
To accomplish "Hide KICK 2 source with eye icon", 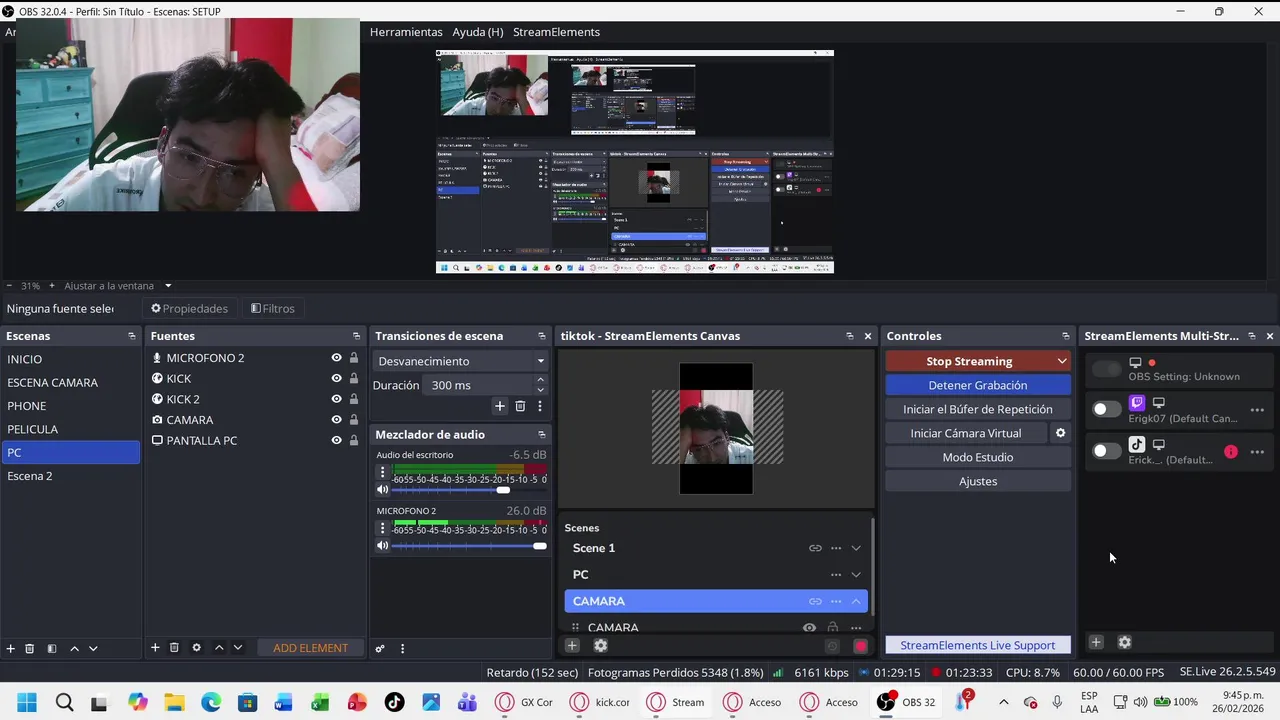I will coord(336,399).
